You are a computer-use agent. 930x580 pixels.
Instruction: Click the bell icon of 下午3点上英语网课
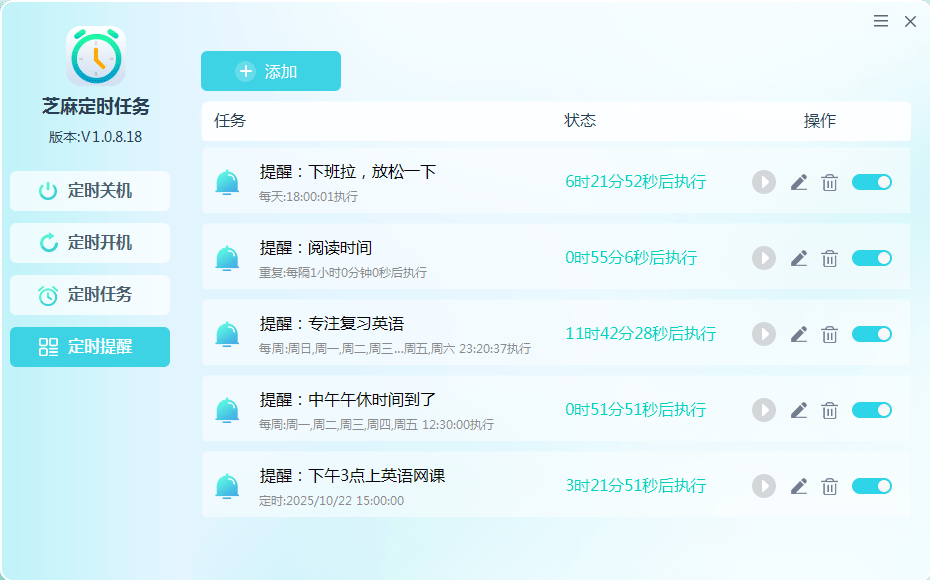[227, 486]
